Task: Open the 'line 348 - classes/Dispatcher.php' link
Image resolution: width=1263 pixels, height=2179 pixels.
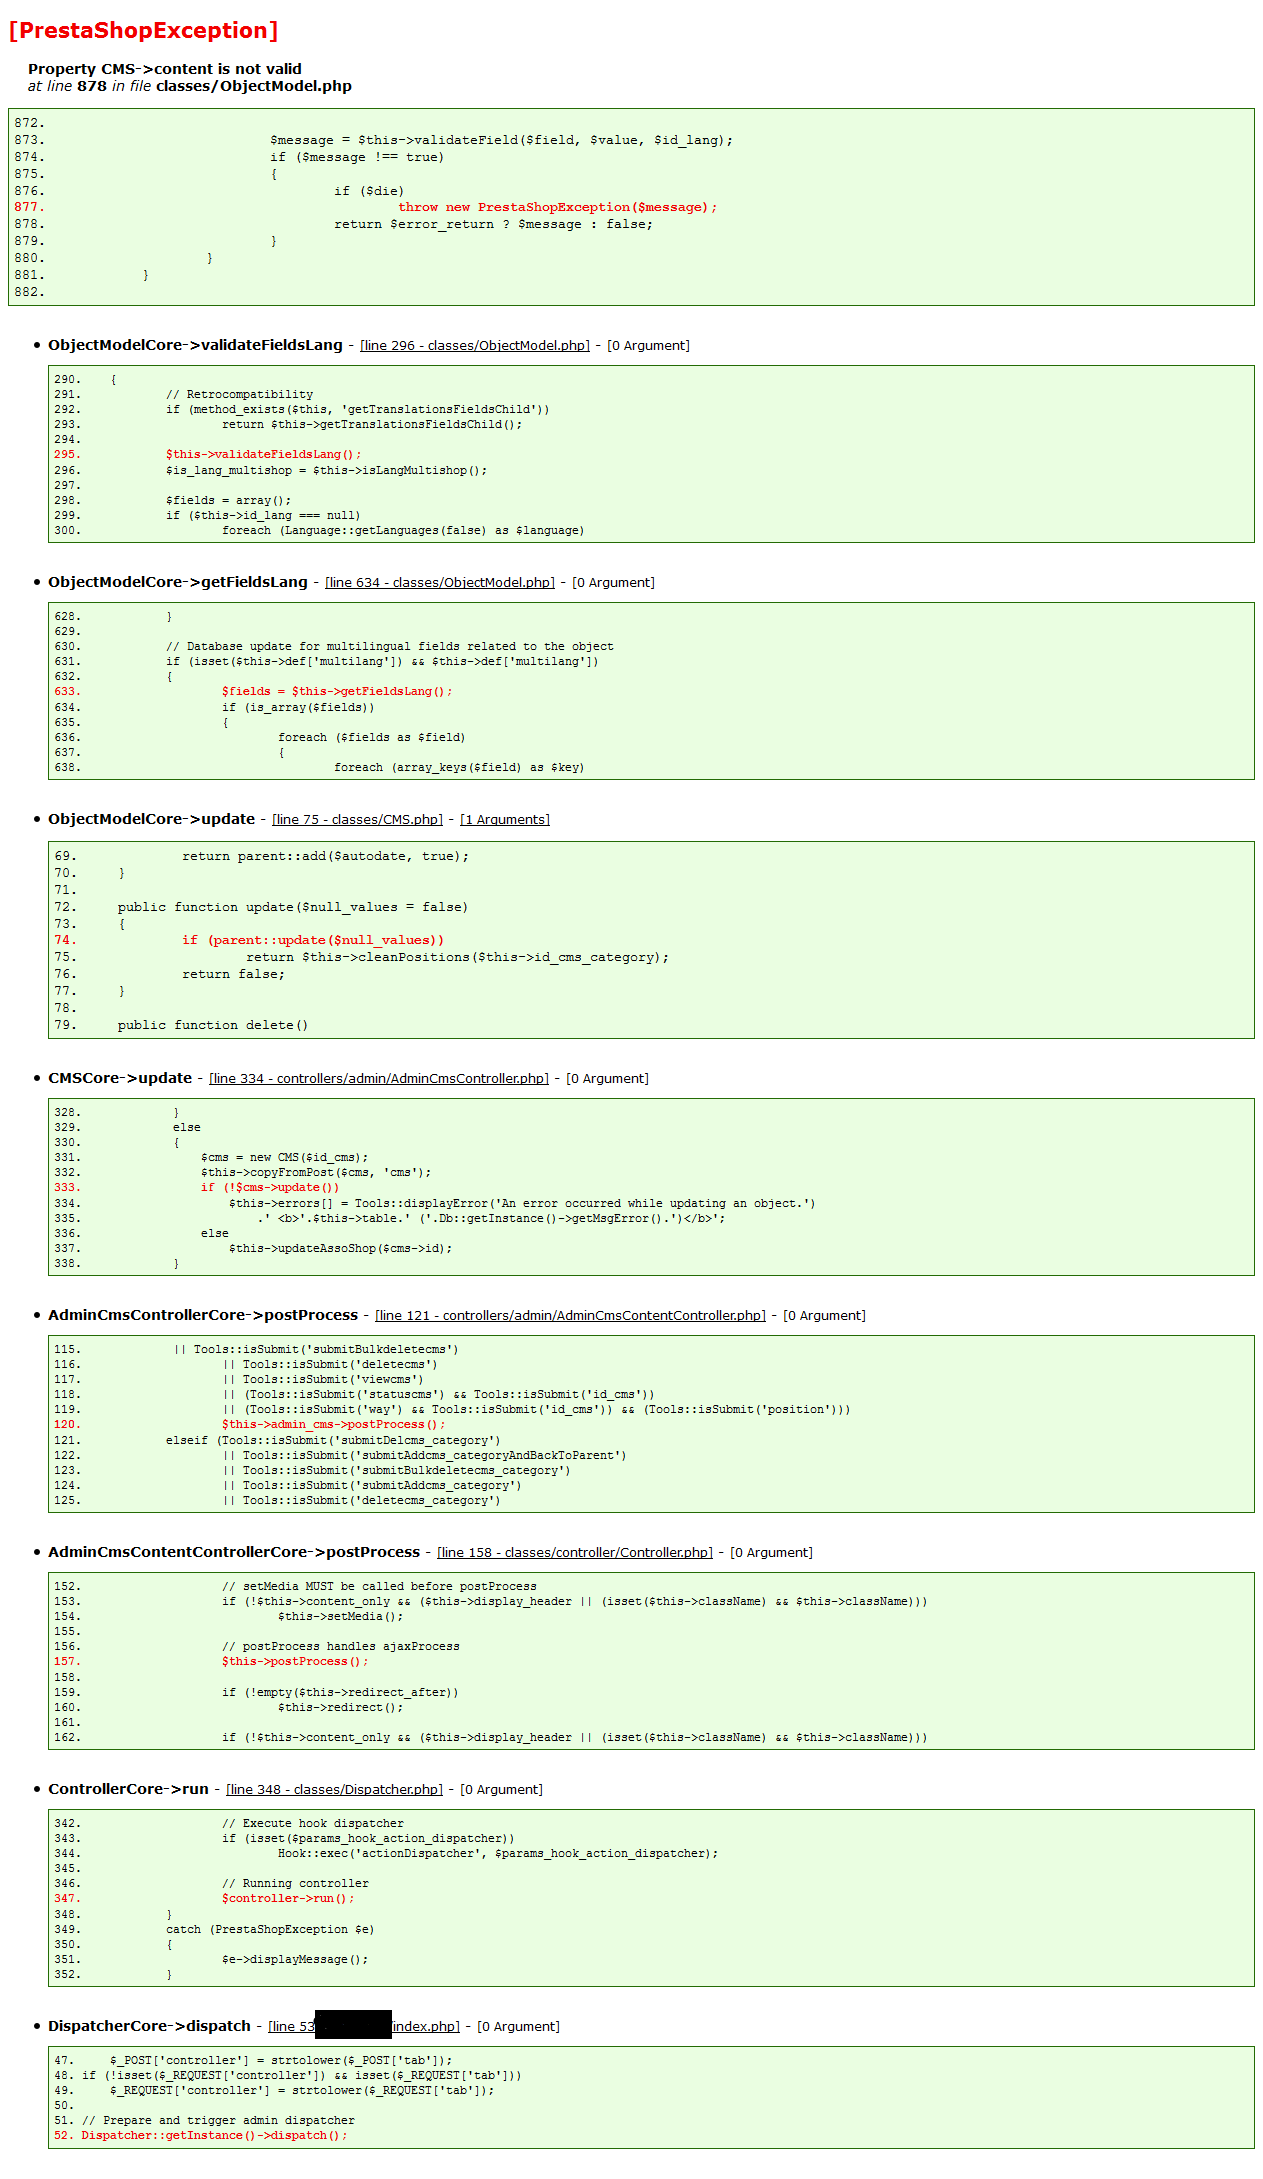Action: 335,1790
